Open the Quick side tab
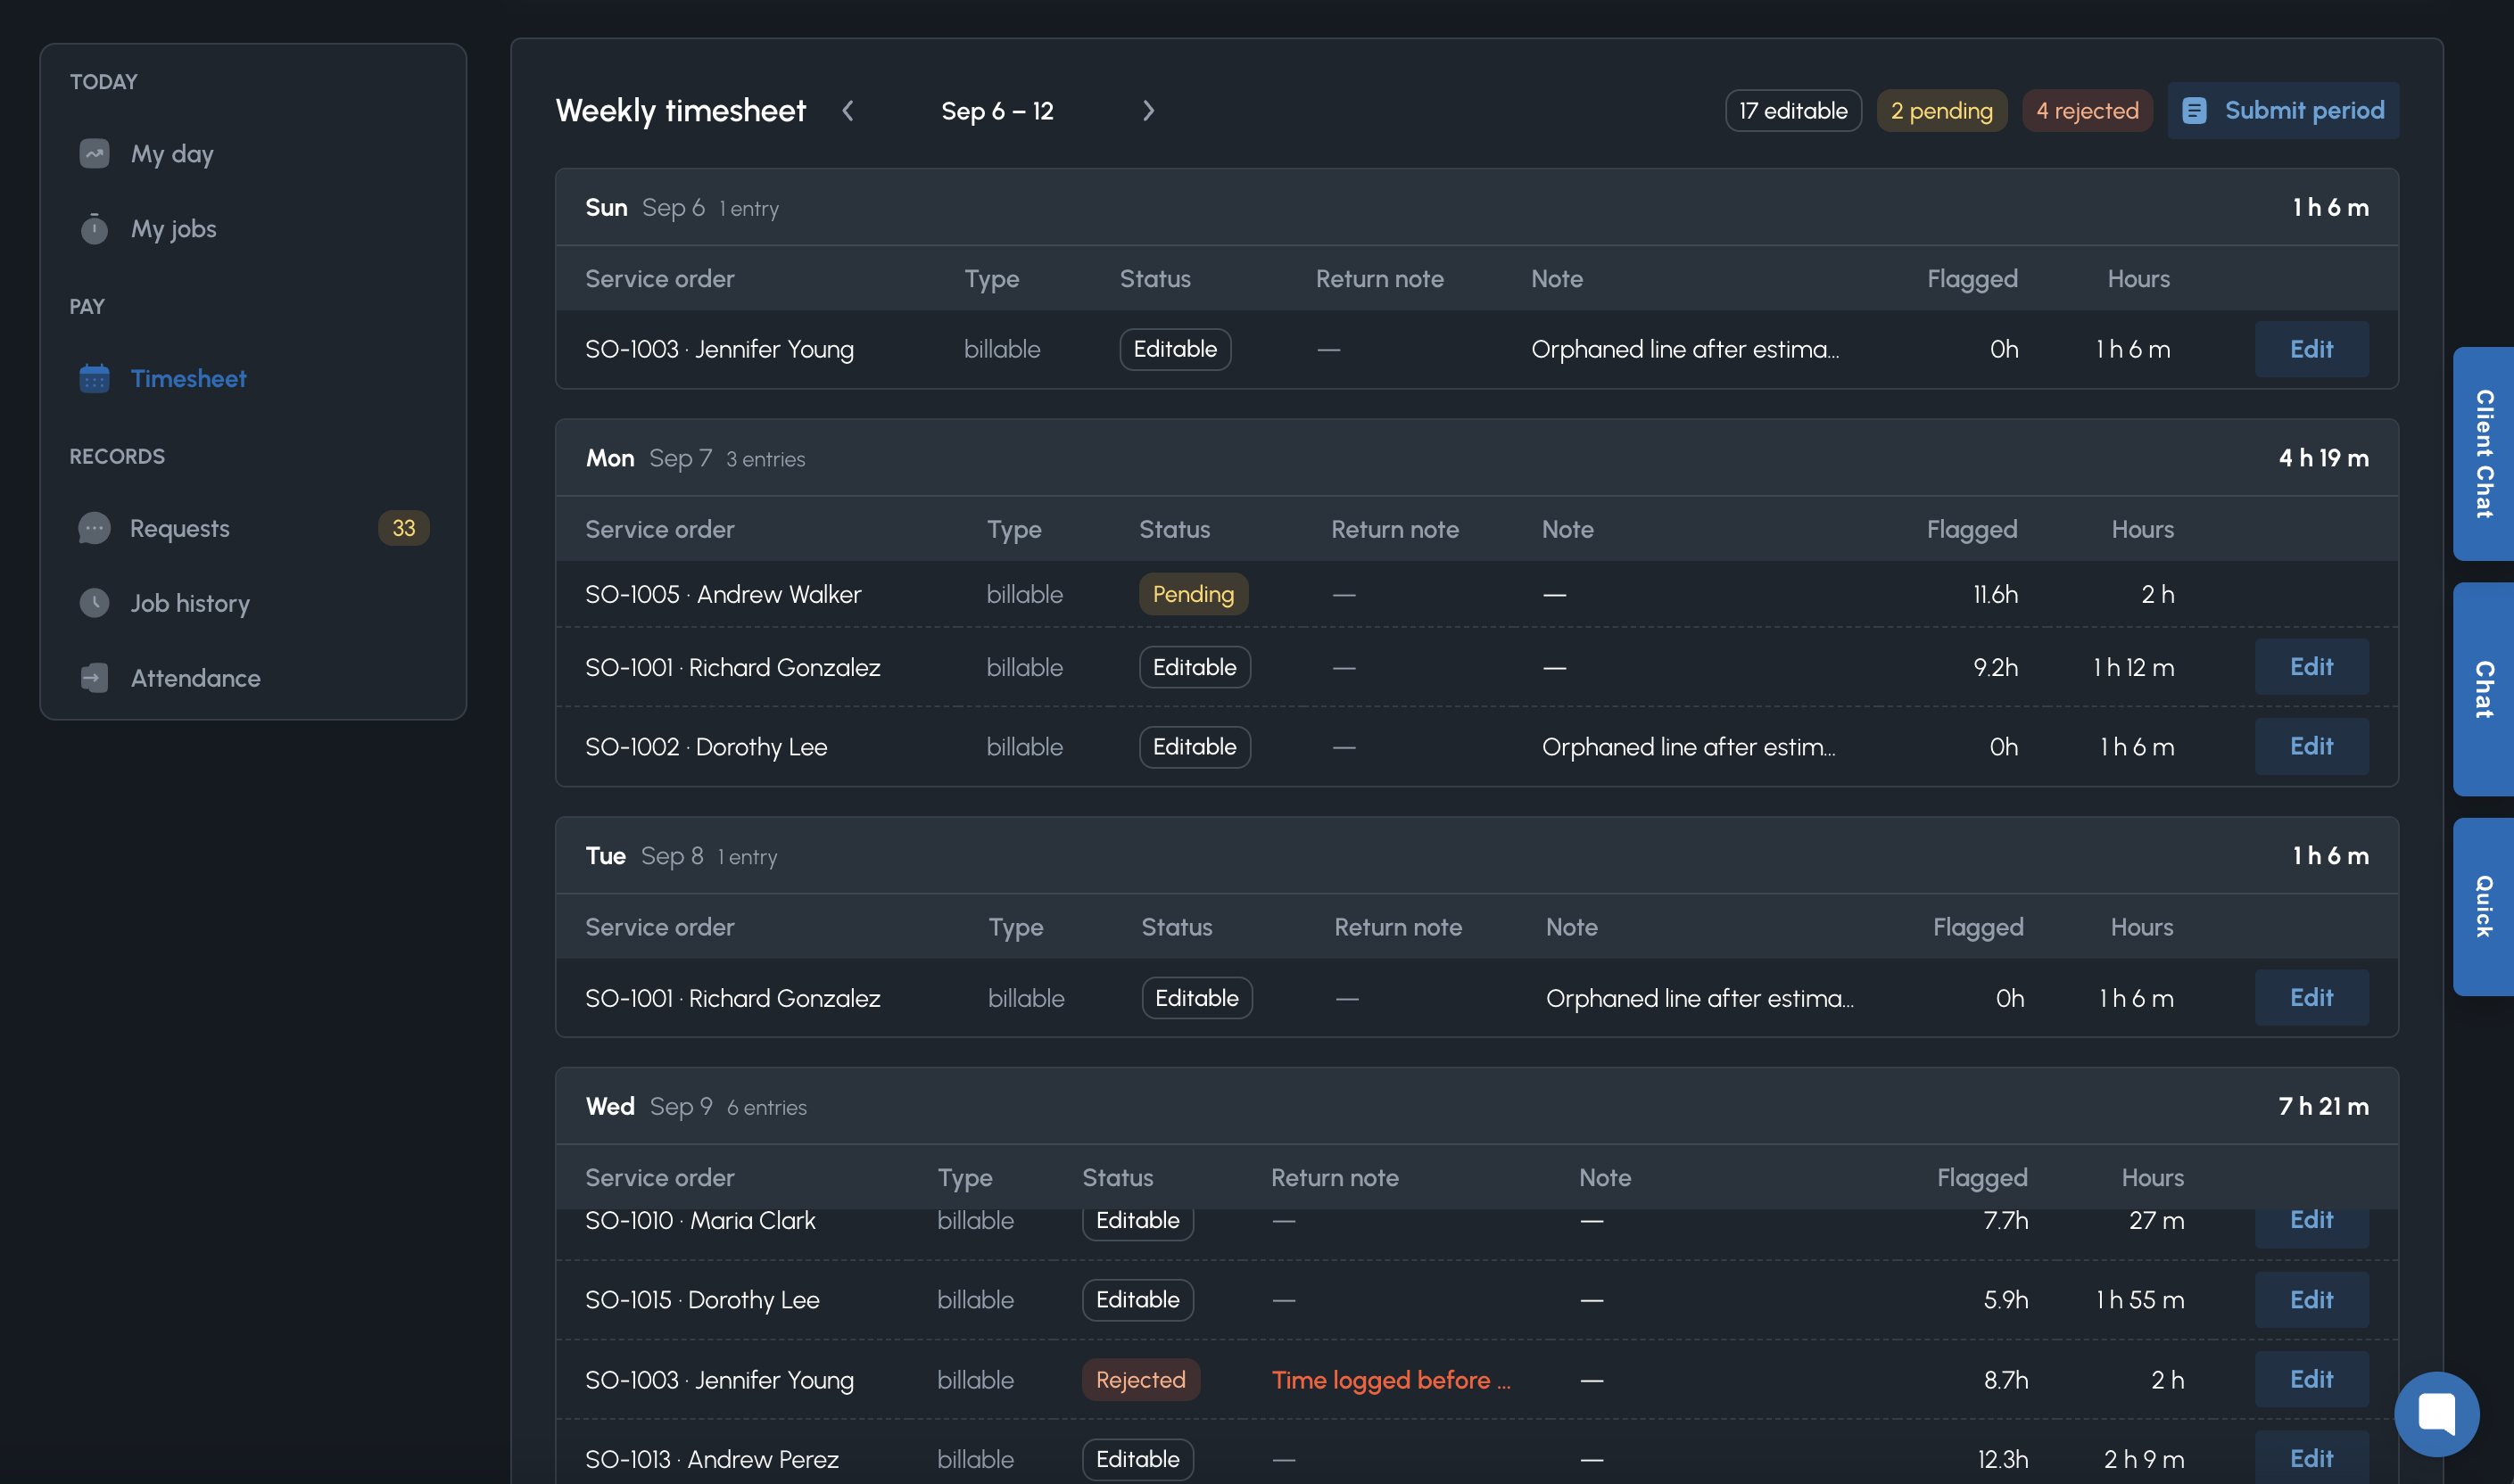The height and width of the screenshot is (1484, 2514). coord(2484,907)
